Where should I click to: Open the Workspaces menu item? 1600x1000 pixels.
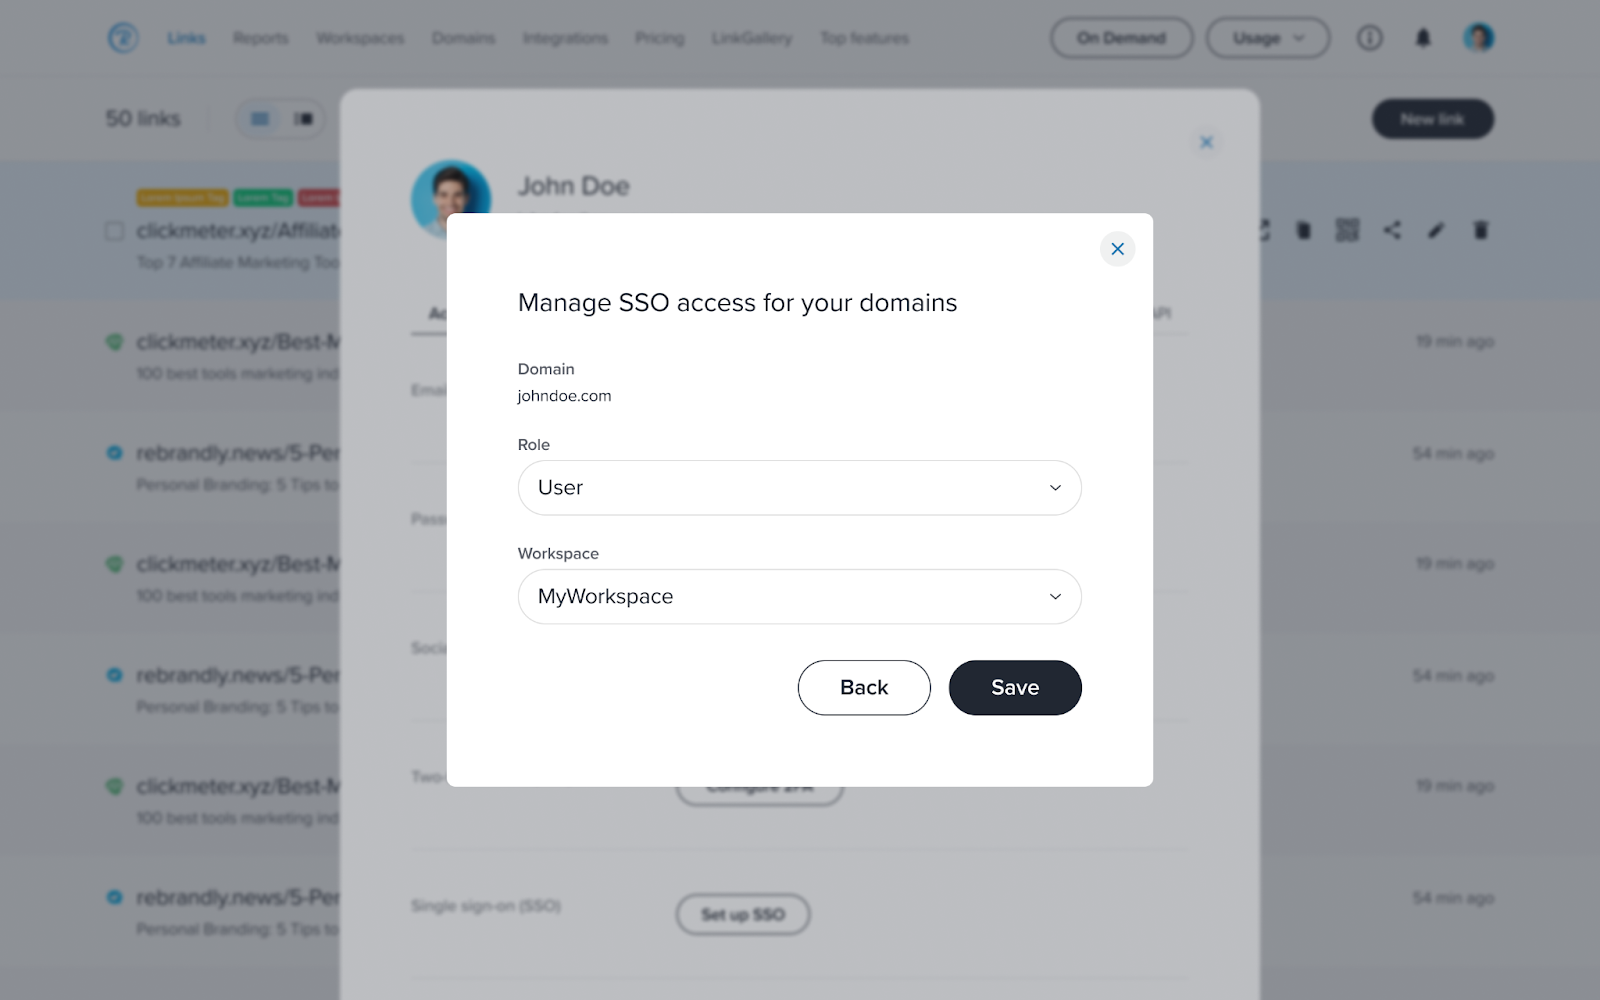360,38
